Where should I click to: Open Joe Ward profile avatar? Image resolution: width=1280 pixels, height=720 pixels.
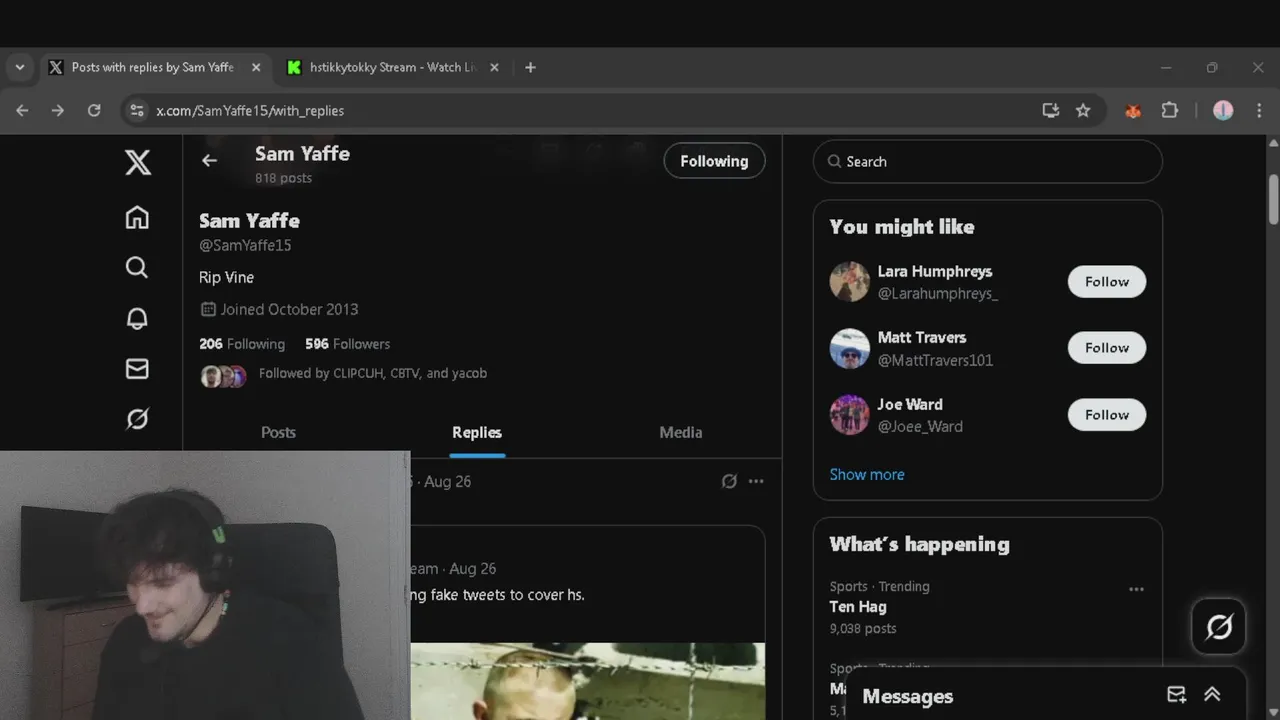(849, 415)
